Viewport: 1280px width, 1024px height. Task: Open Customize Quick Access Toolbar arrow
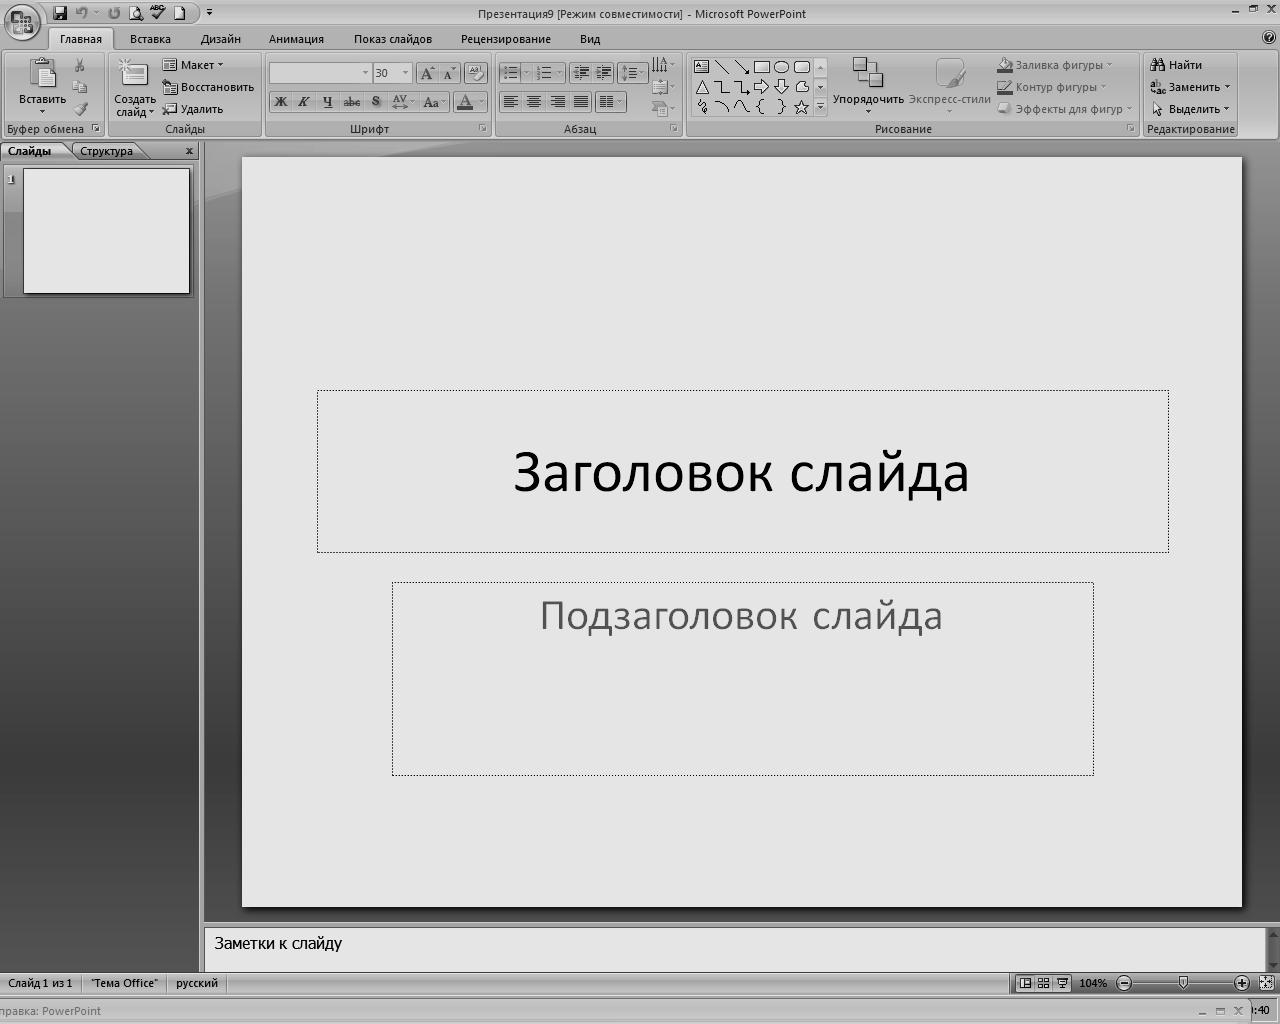[x=209, y=13]
